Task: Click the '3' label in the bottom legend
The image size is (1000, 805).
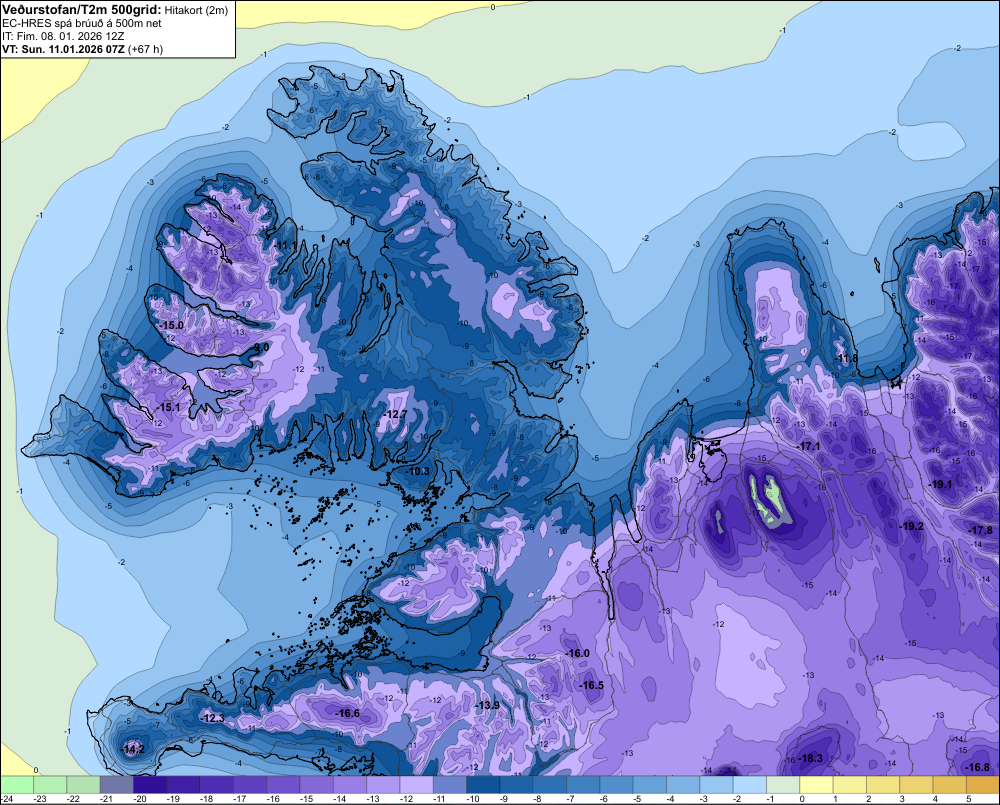Action: coord(902,799)
